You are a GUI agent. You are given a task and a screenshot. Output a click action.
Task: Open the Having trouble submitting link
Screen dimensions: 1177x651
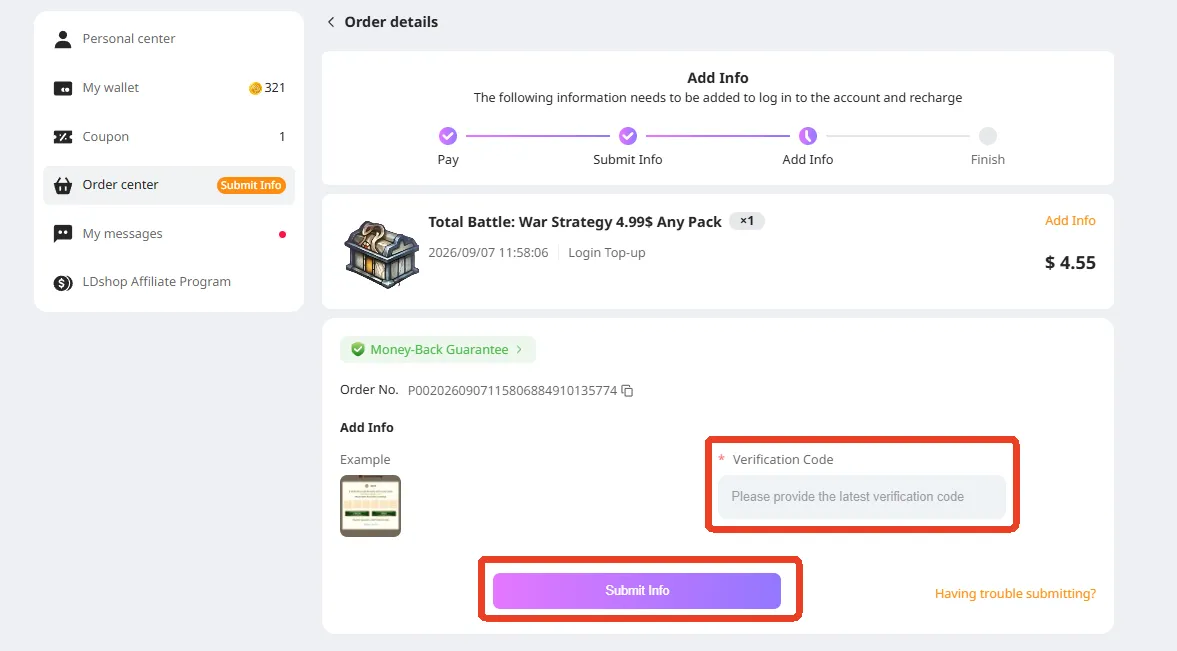coord(1015,593)
